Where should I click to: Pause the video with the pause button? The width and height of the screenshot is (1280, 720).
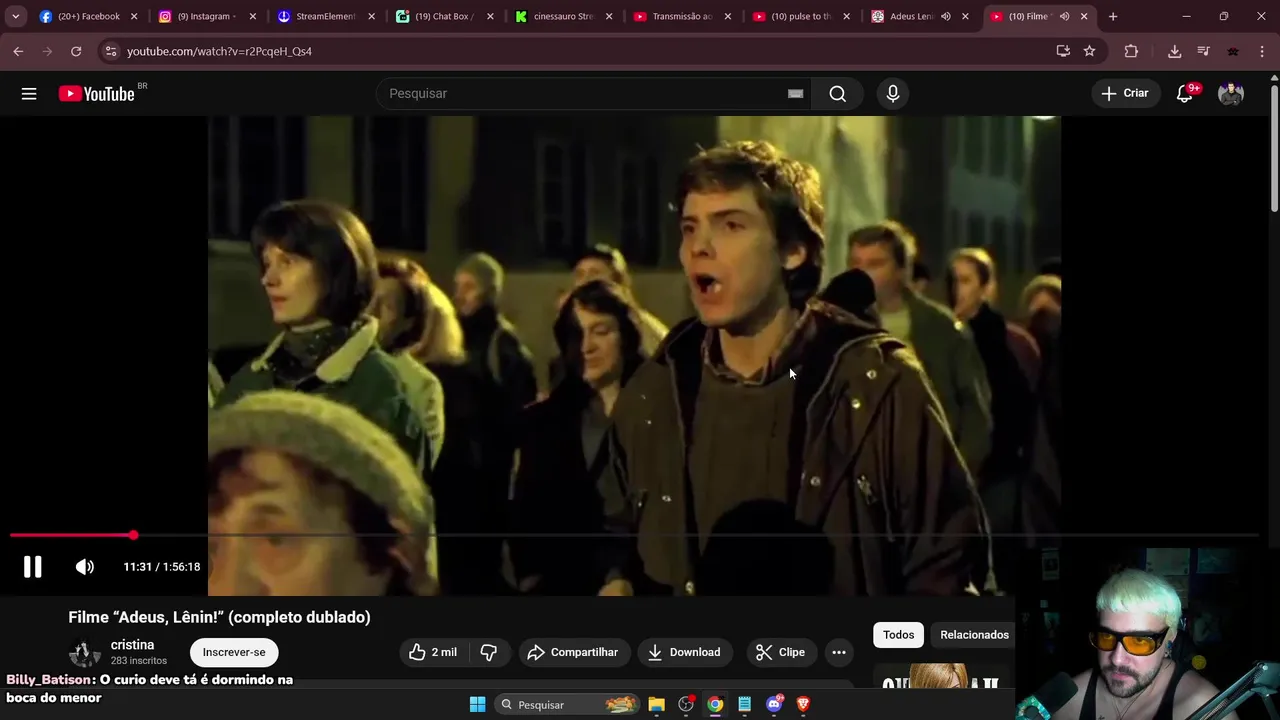tap(33, 567)
